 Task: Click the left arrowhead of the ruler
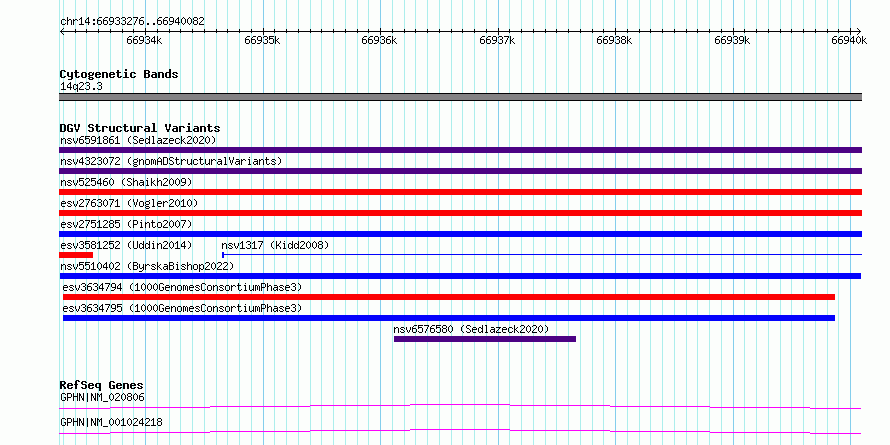tap(62, 31)
